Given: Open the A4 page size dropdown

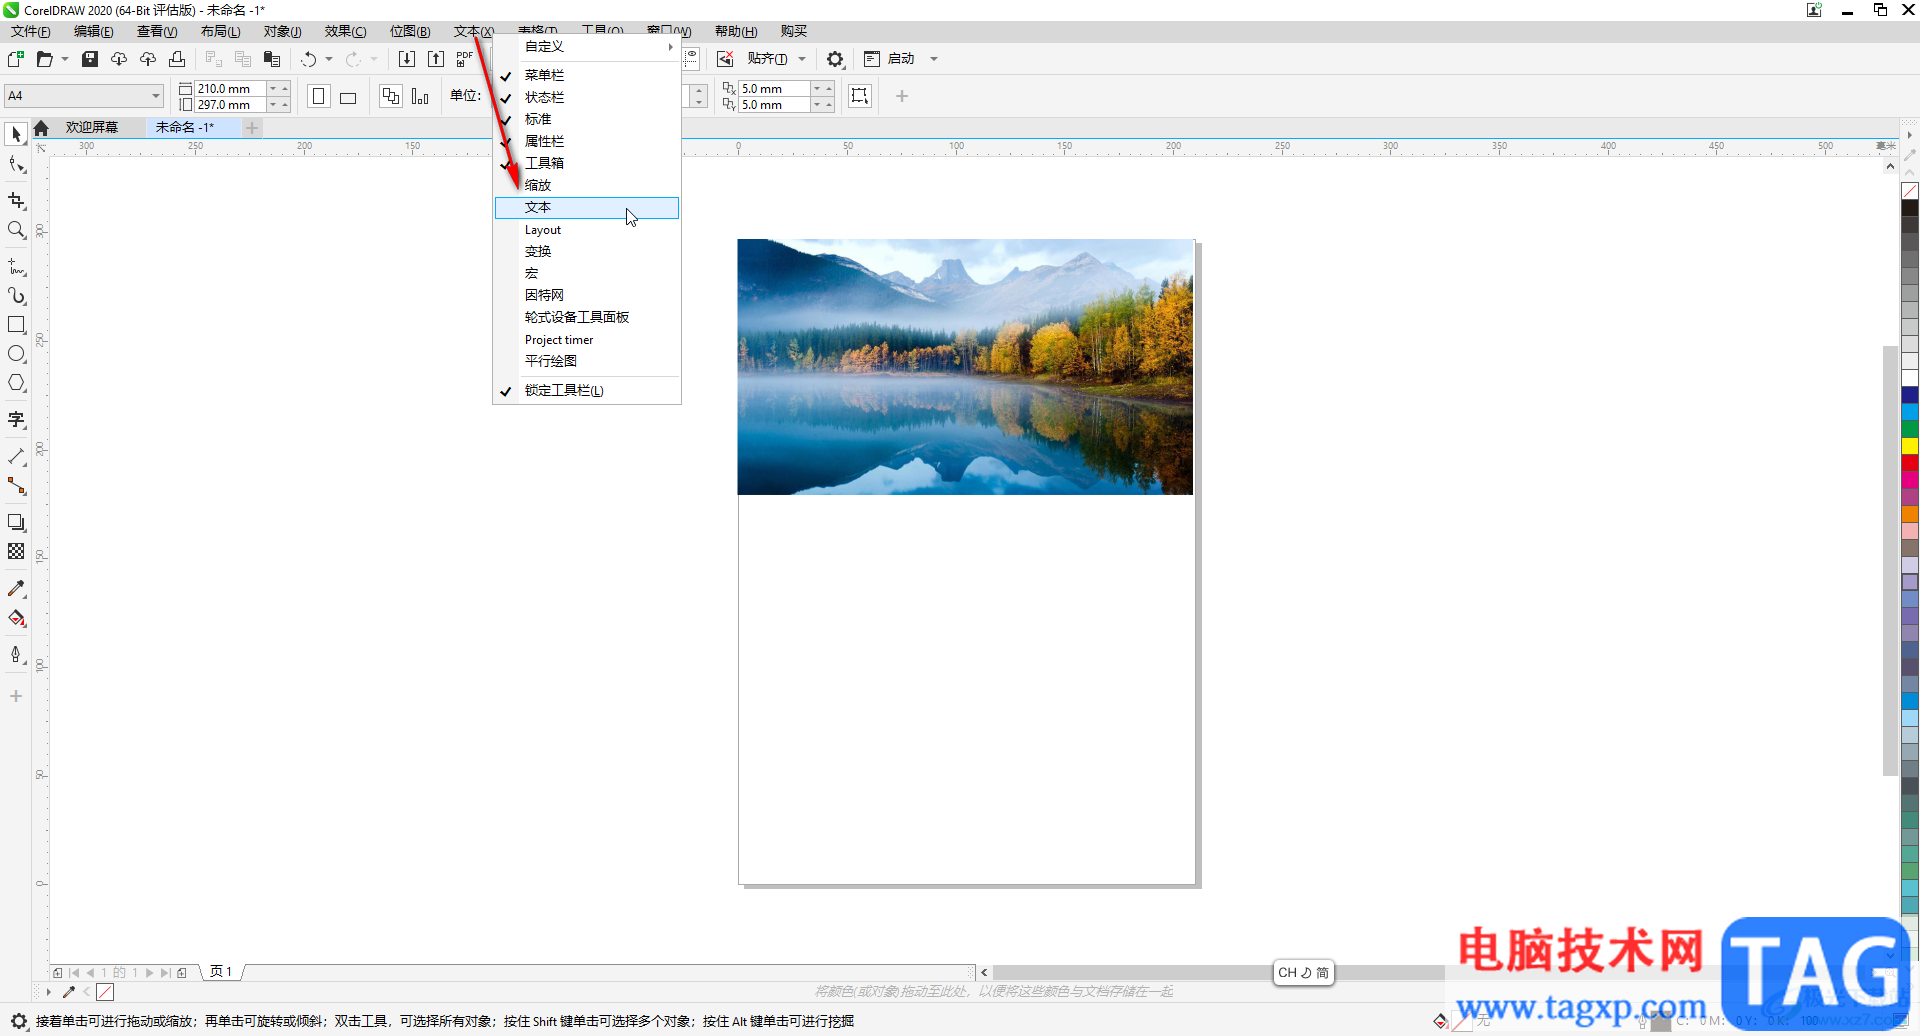Looking at the screenshot, I should [156, 96].
